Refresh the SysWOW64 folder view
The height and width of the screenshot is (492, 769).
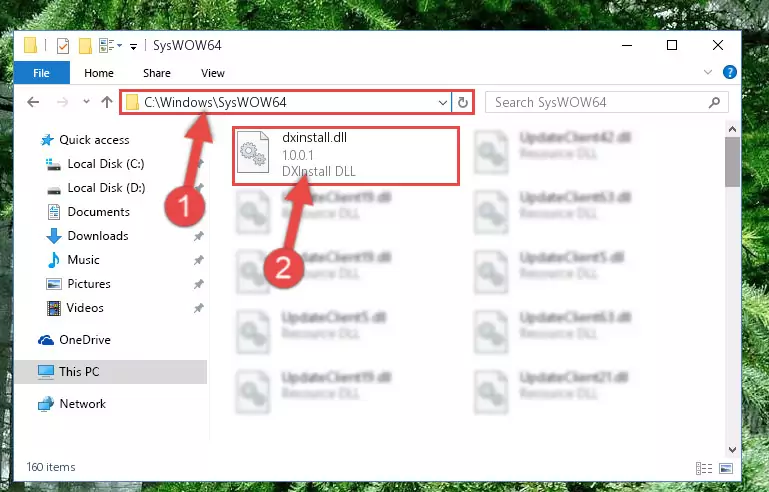tap(462, 103)
